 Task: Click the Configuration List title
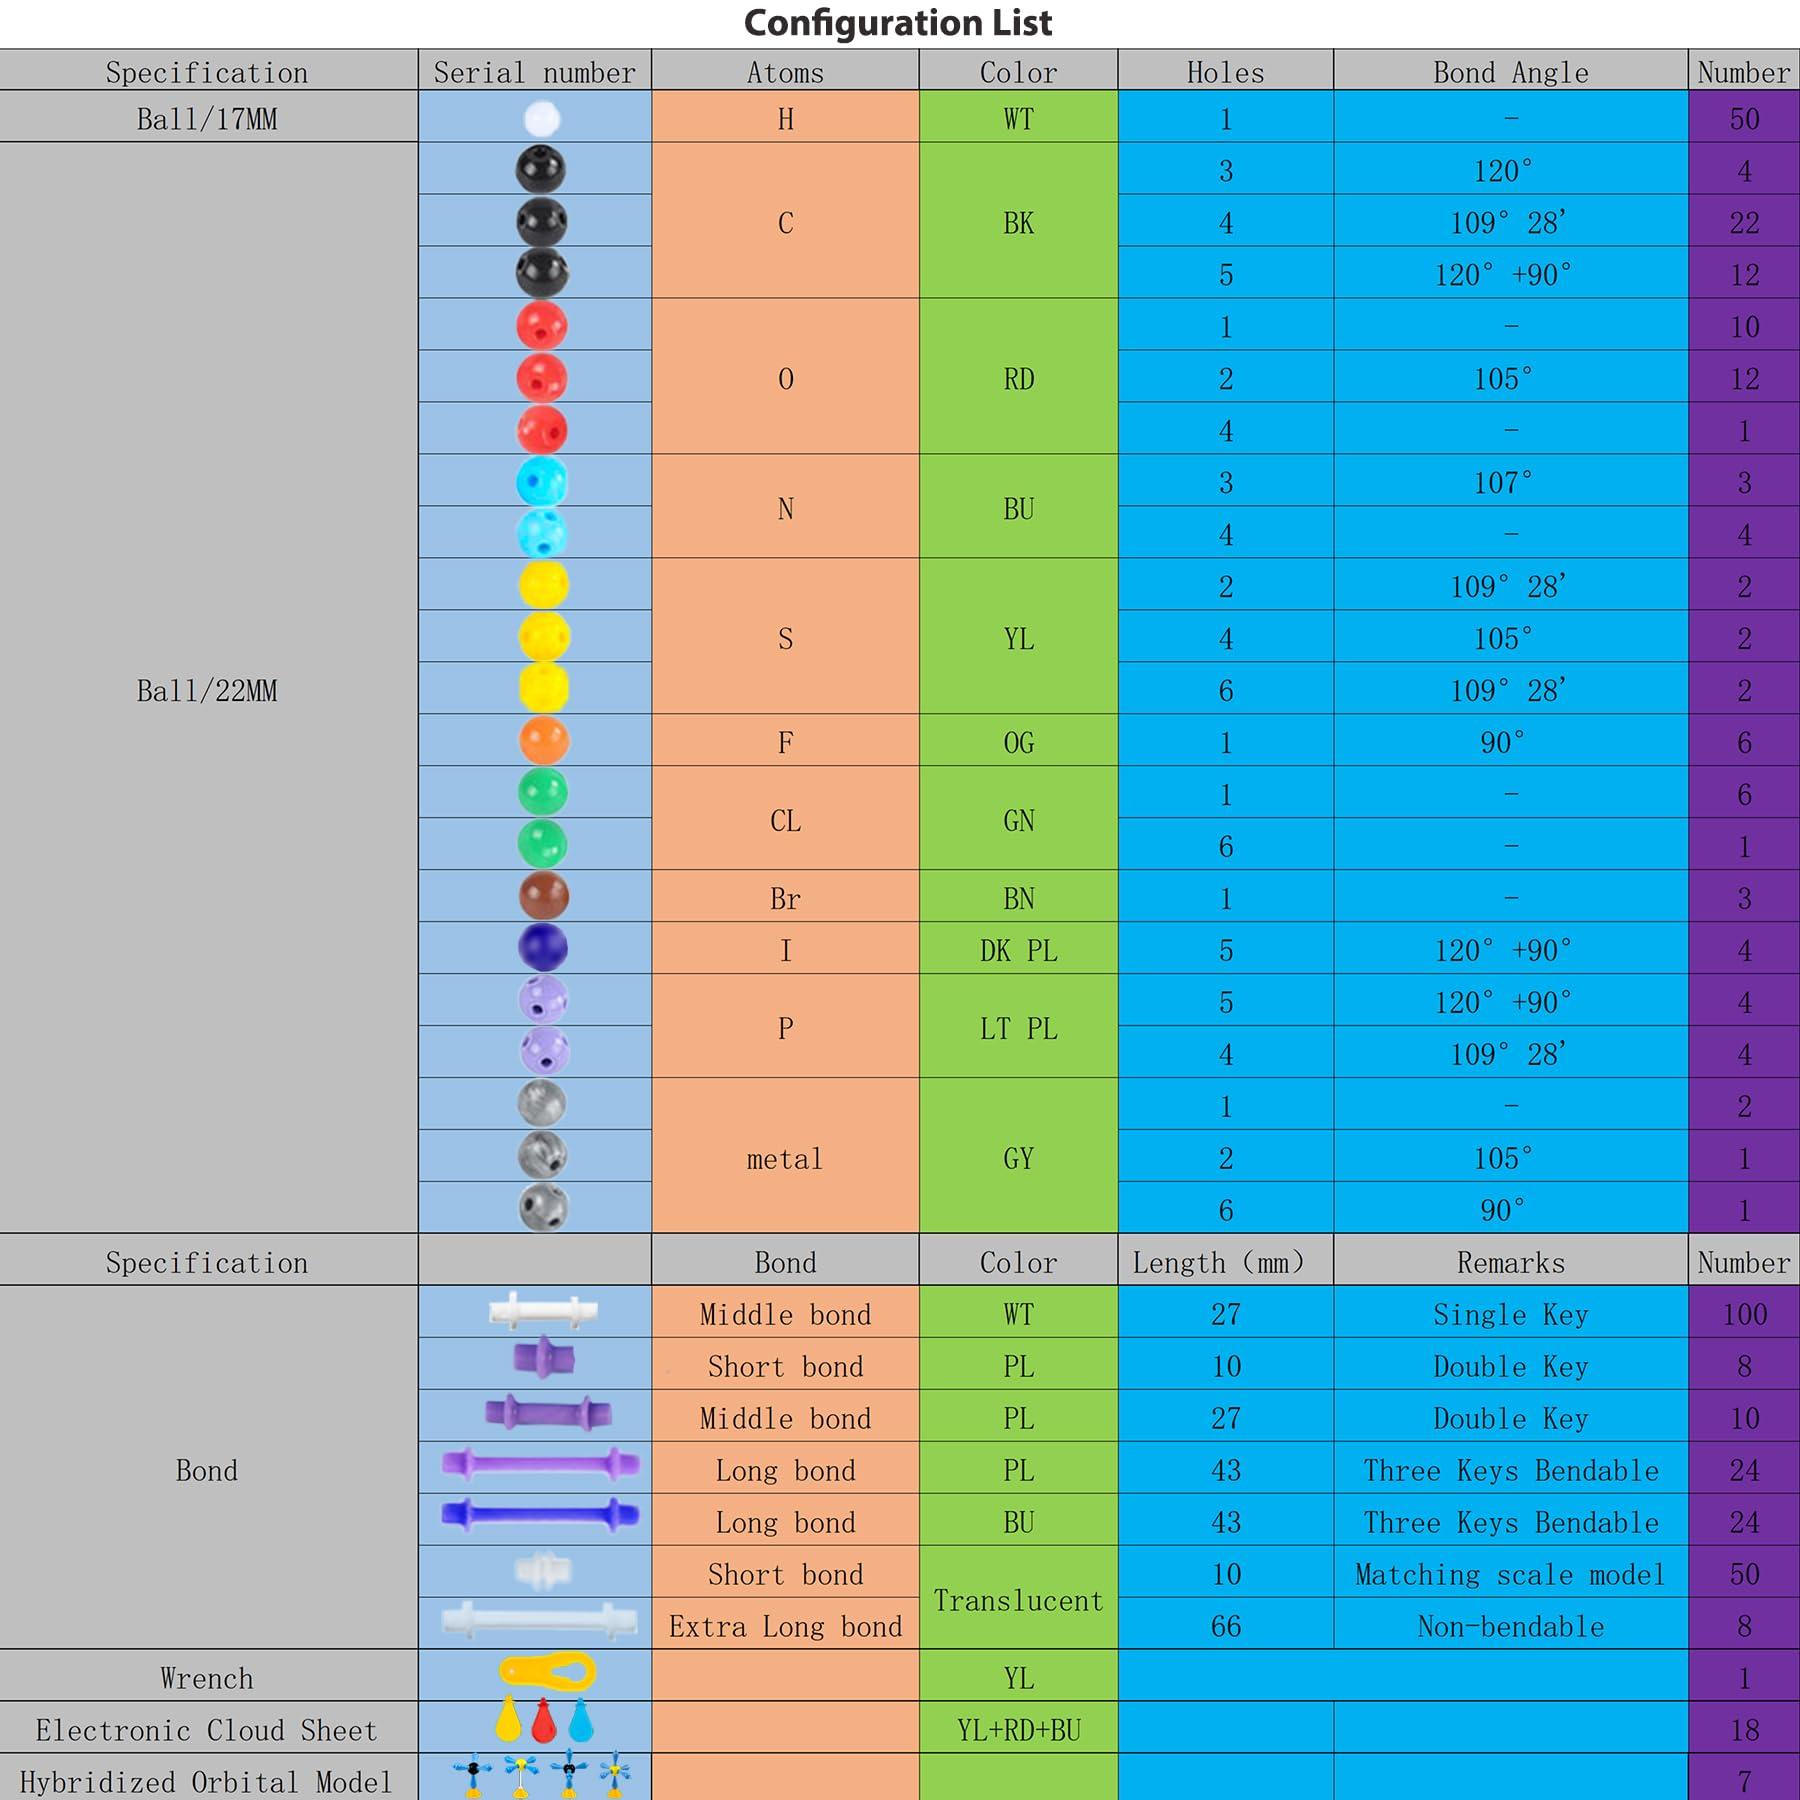(898, 23)
